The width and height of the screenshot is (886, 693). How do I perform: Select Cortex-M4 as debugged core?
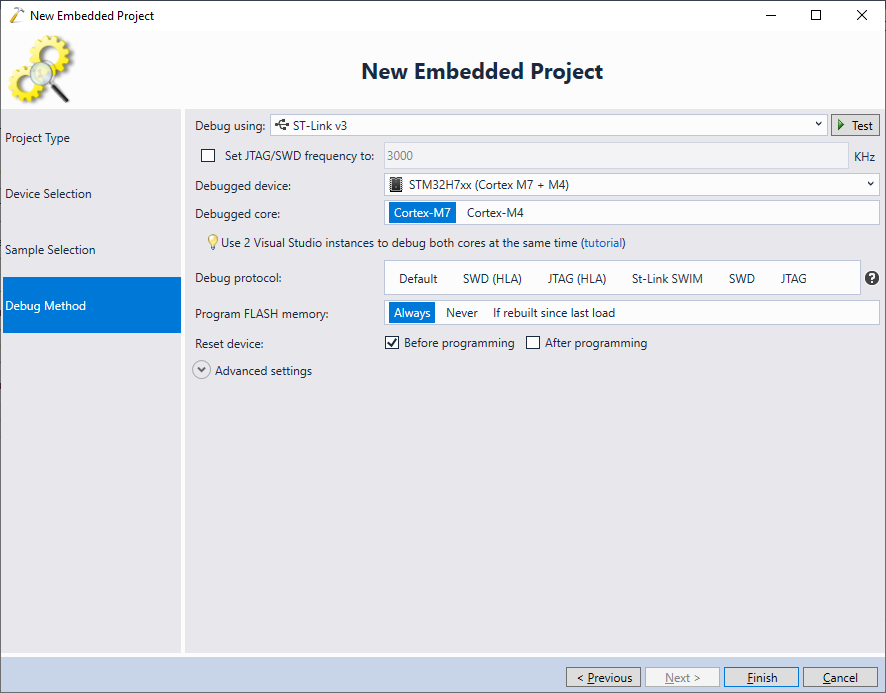(495, 213)
